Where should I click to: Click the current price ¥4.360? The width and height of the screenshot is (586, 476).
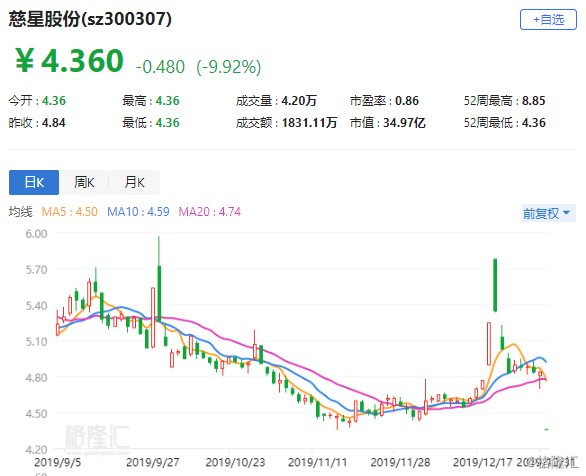(69, 61)
